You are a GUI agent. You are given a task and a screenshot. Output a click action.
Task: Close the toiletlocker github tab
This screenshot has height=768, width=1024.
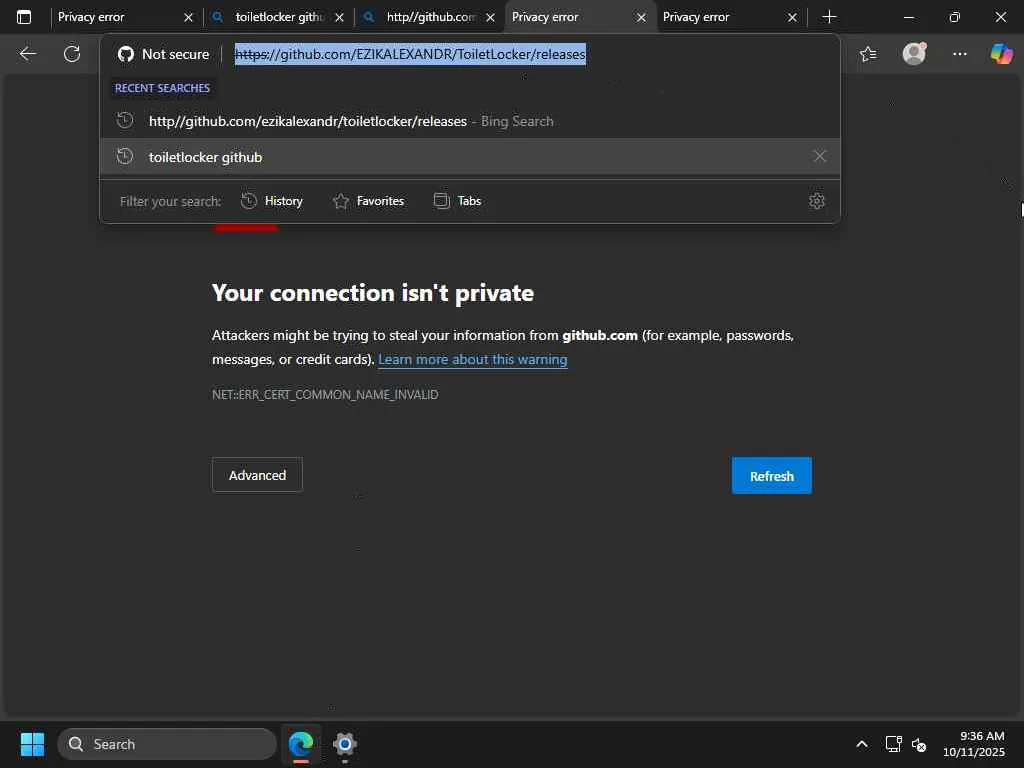340,18
